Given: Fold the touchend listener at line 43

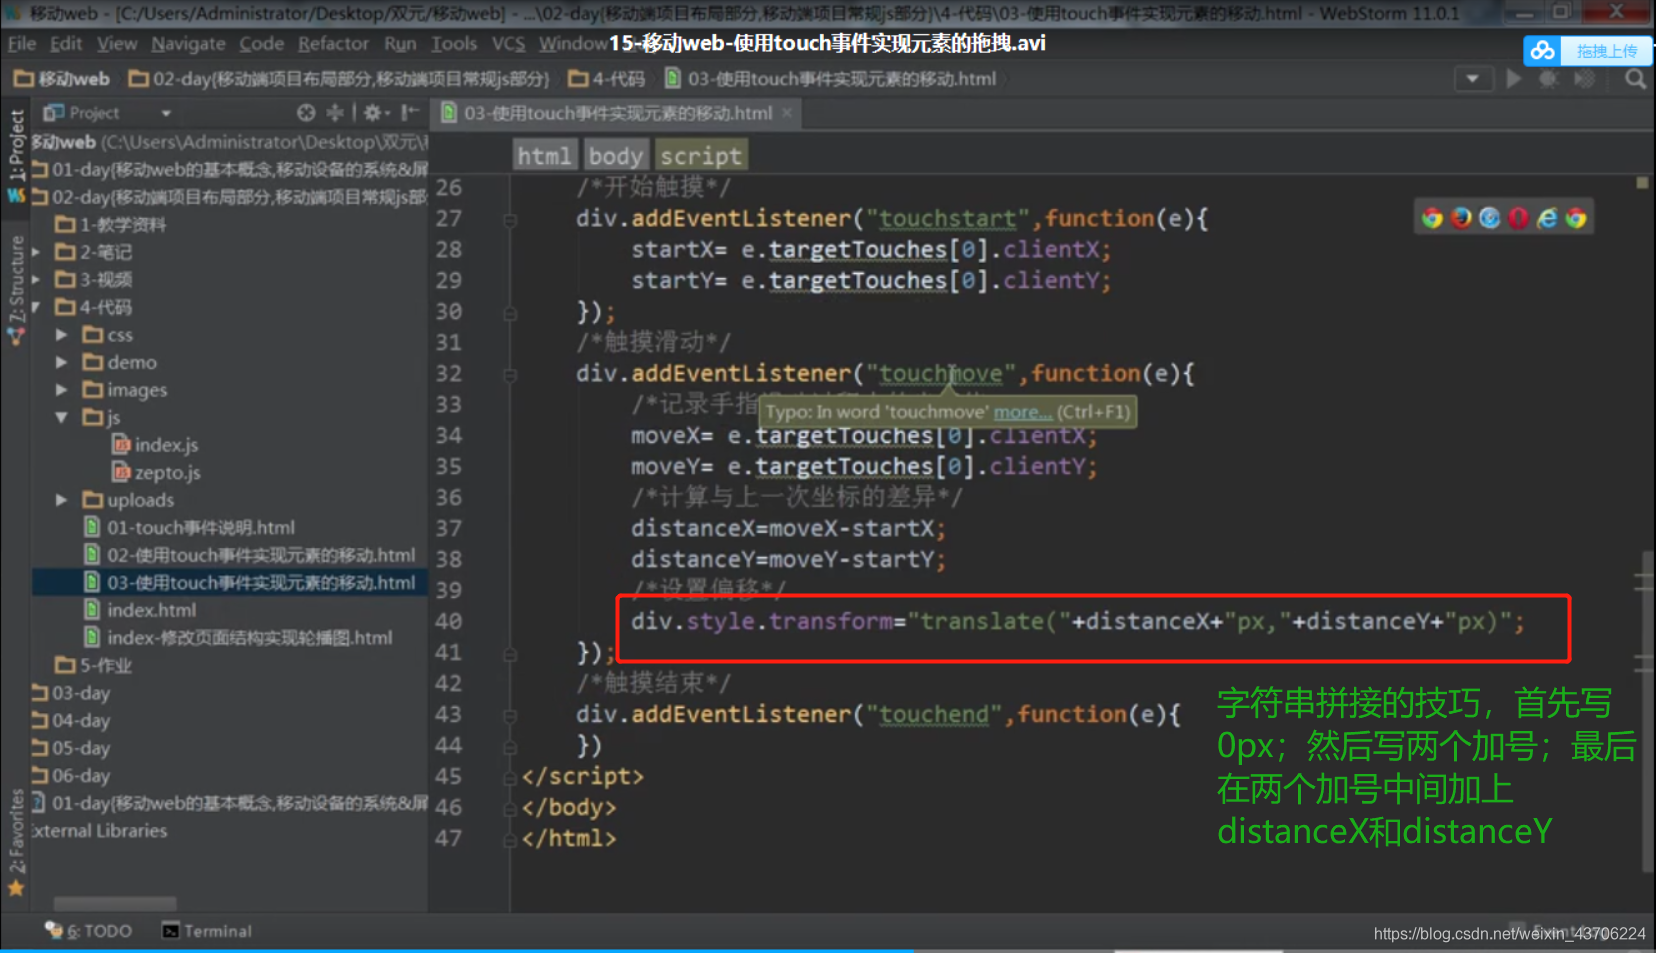Looking at the screenshot, I should click(510, 716).
